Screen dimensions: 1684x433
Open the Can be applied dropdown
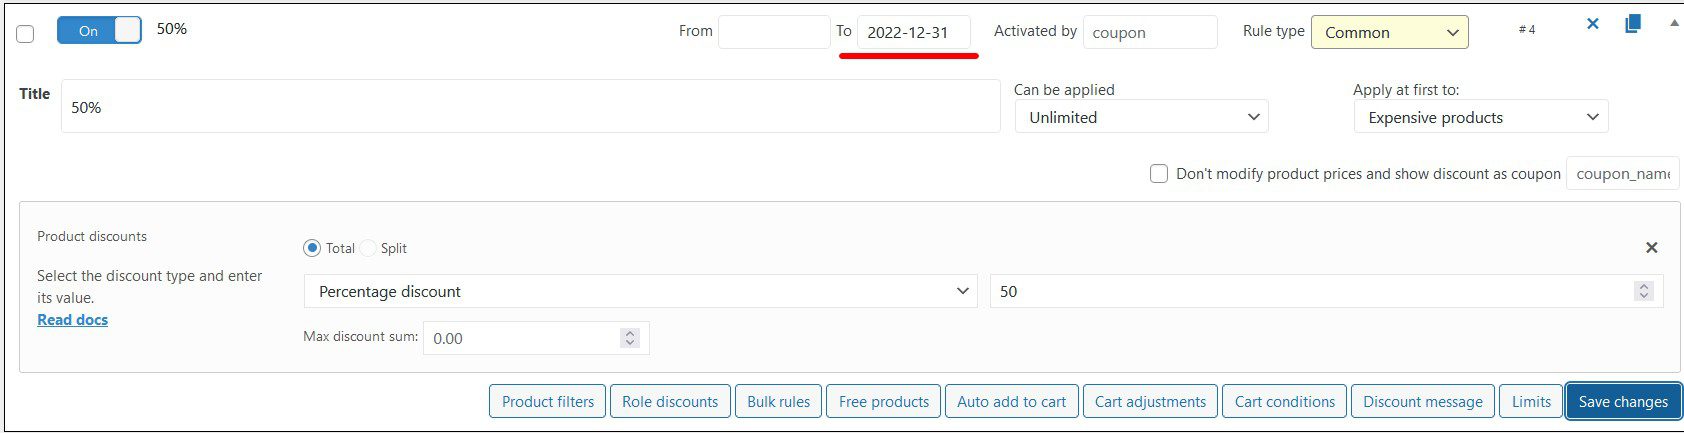point(1141,117)
